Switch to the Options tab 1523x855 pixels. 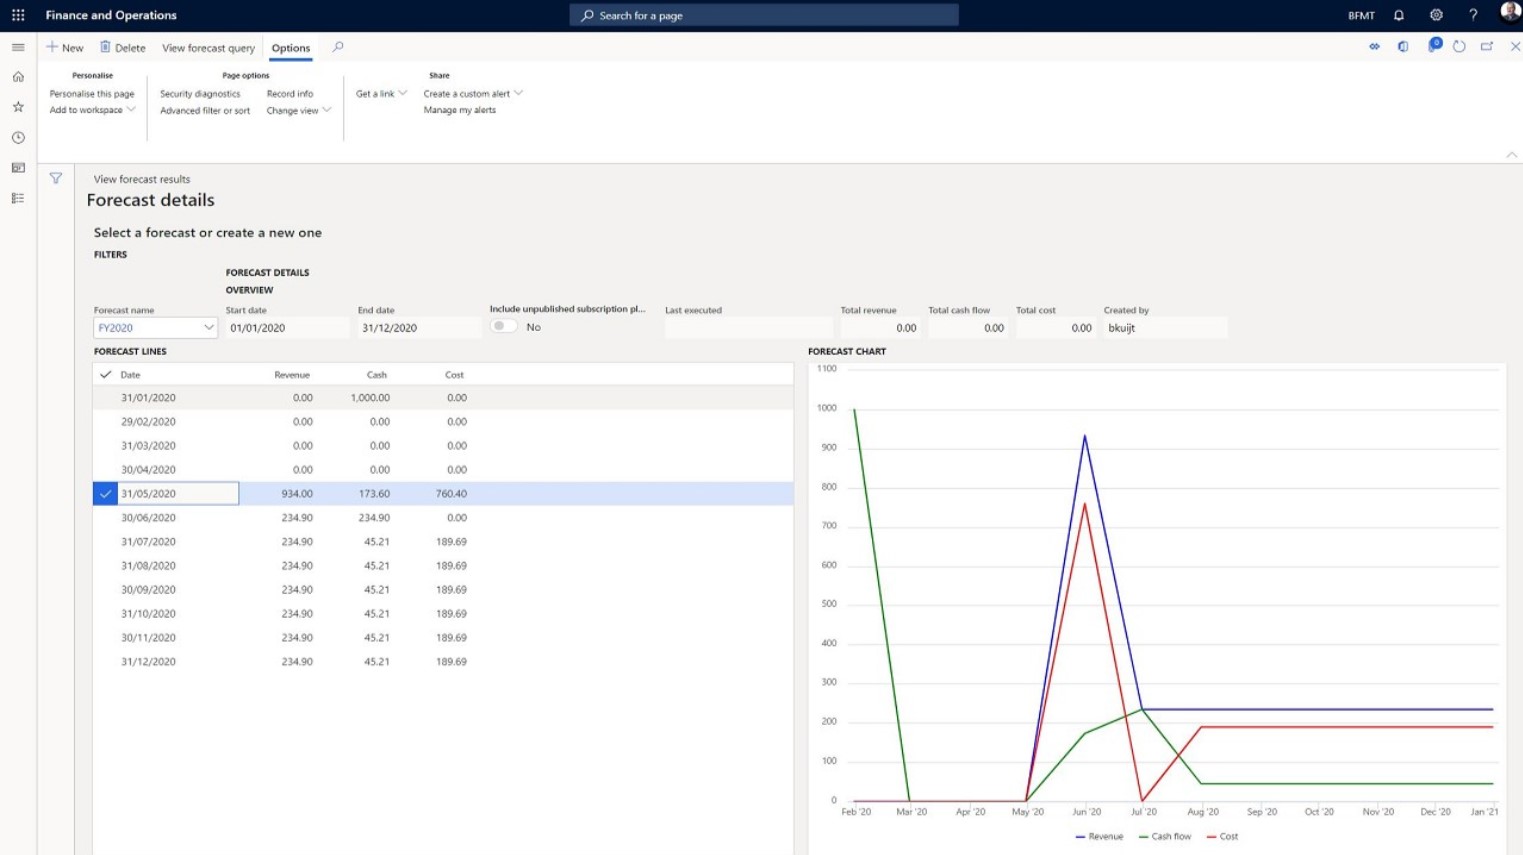[x=290, y=48]
